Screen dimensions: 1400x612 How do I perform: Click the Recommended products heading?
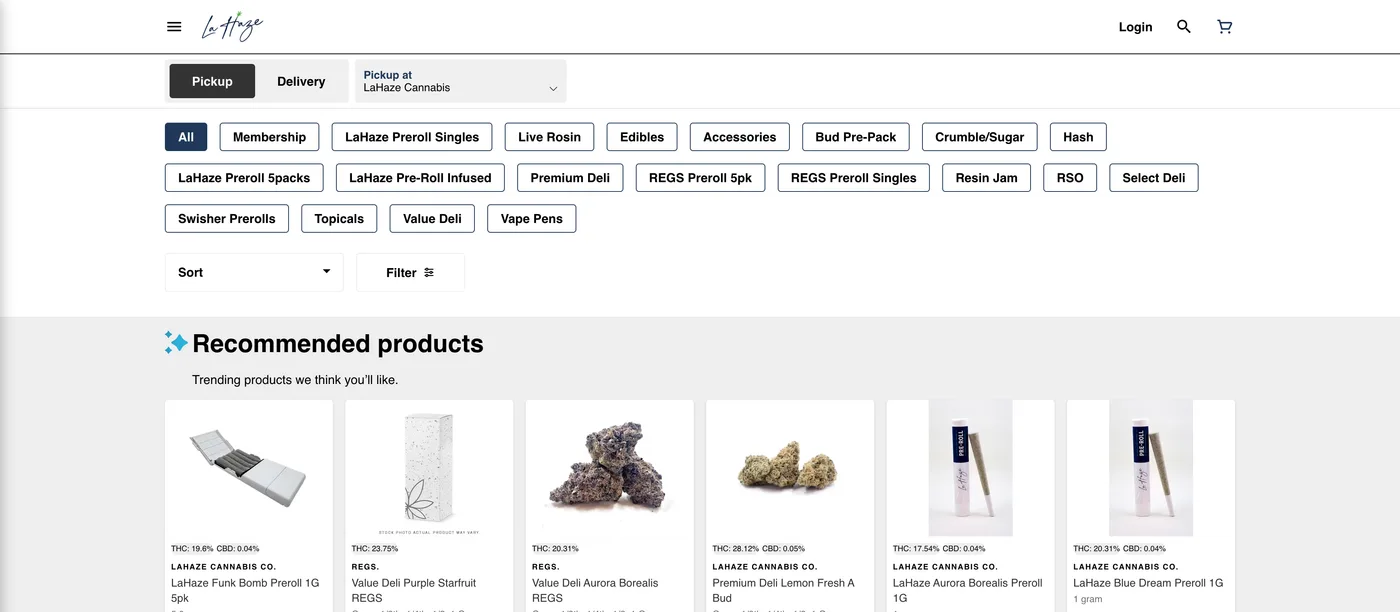(338, 343)
